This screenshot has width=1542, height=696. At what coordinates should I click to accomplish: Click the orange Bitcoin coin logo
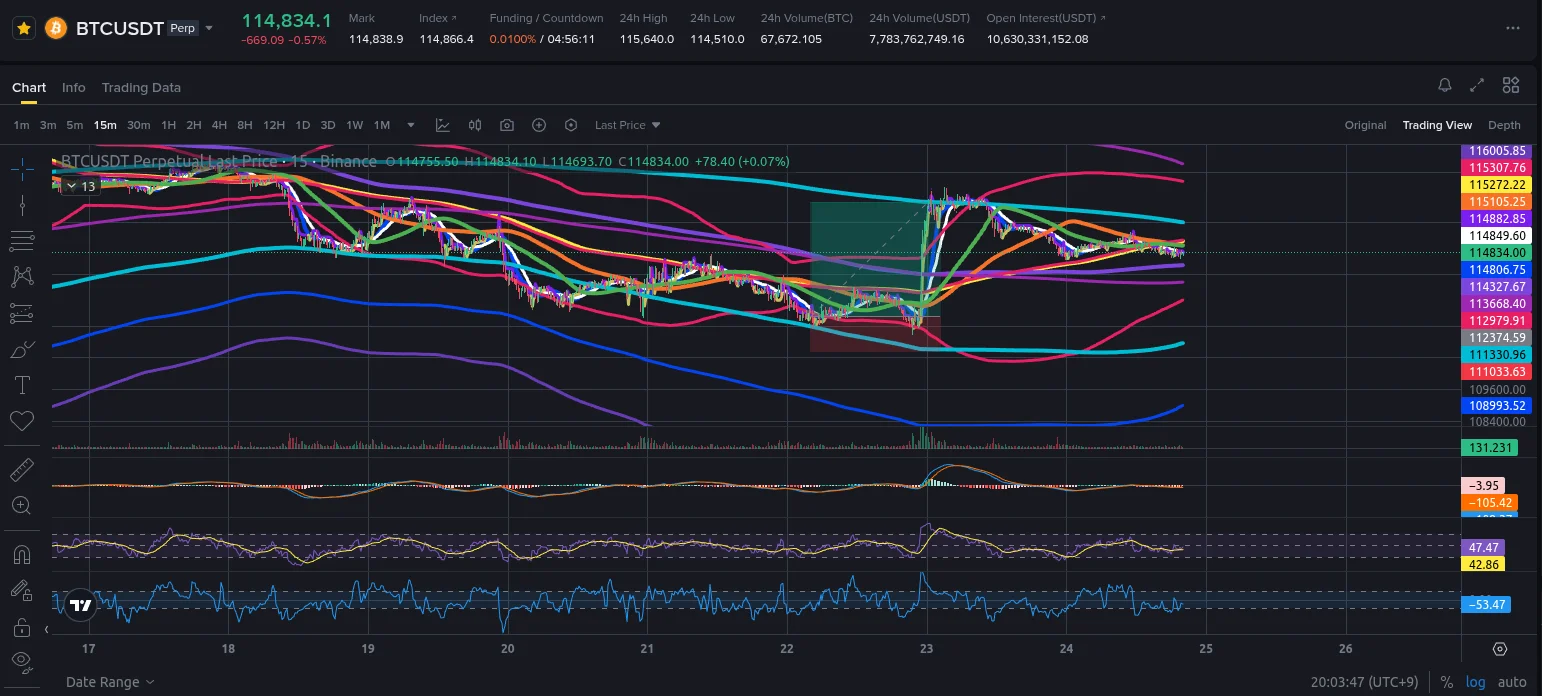click(56, 28)
